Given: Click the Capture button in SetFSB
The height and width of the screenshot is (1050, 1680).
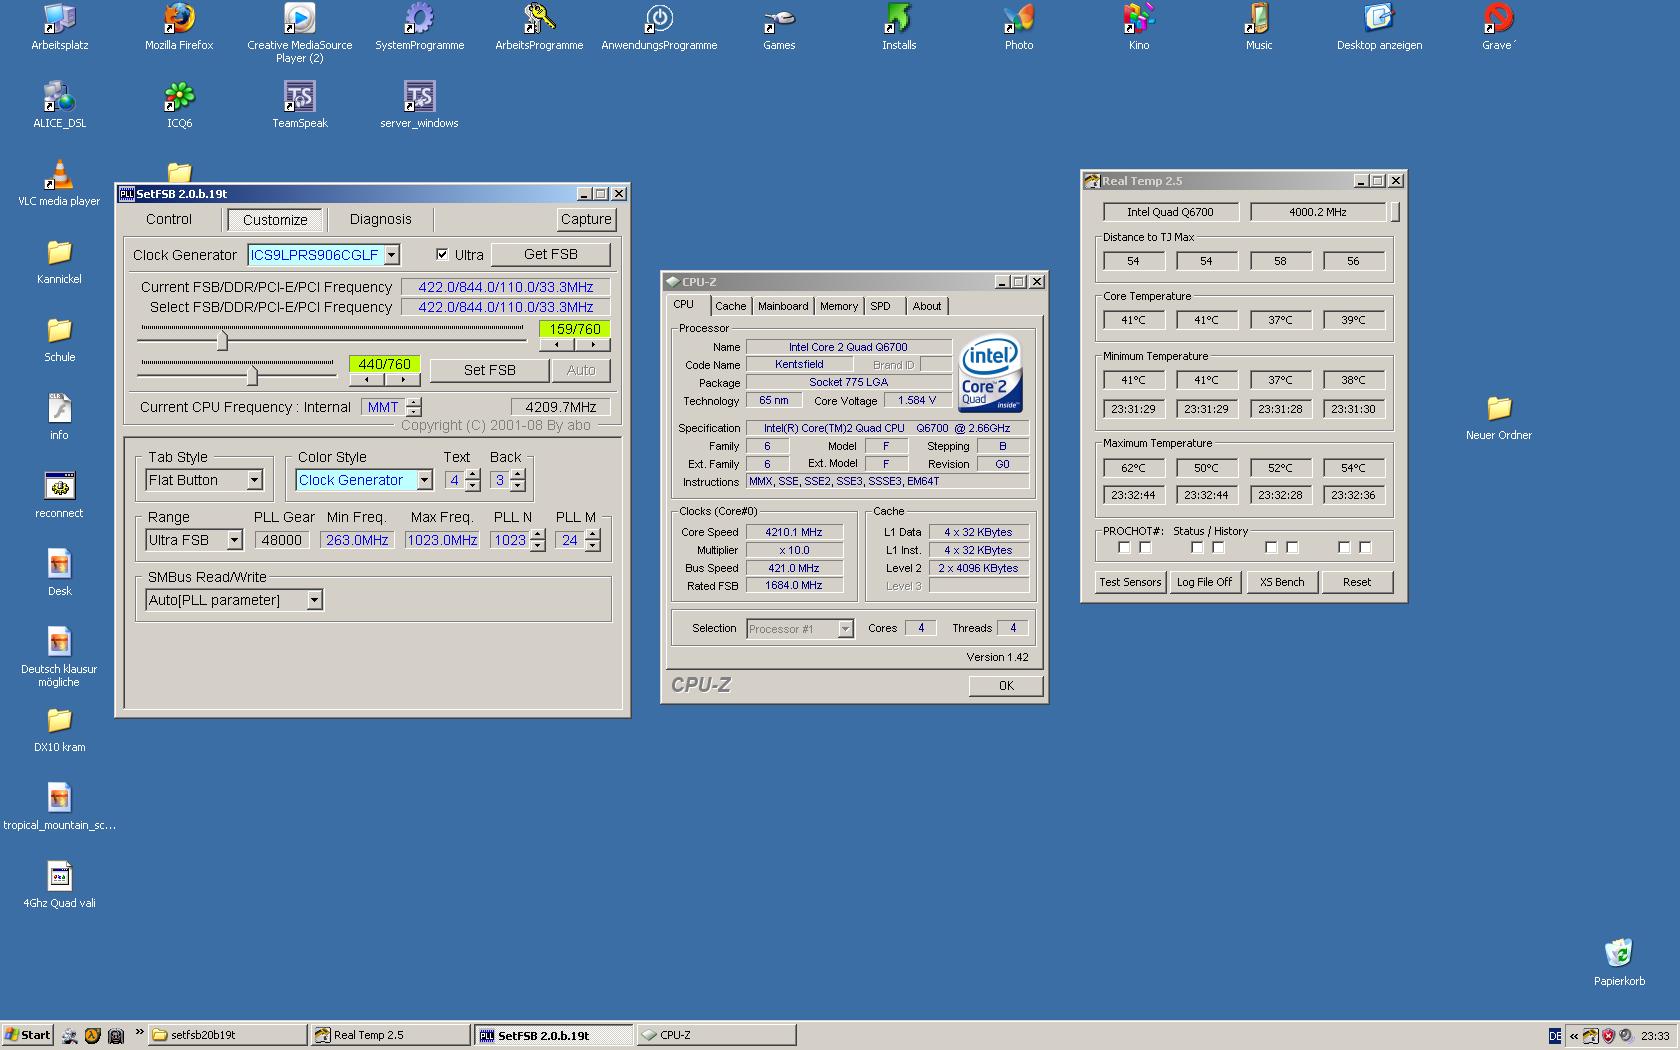Looking at the screenshot, I should [586, 219].
